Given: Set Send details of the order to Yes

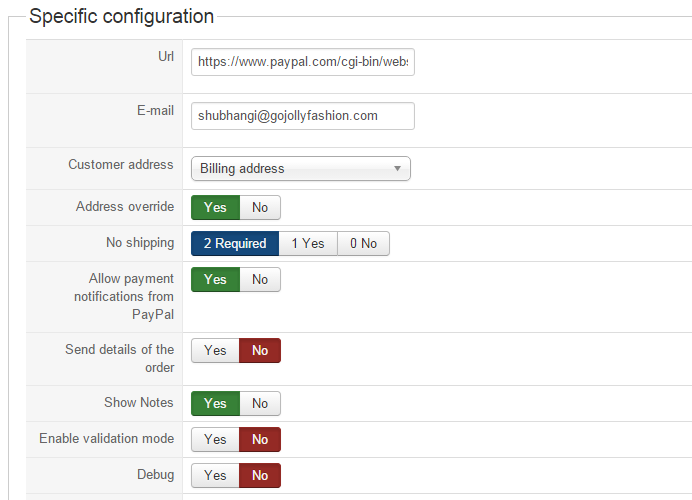Looking at the screenshot, I should [215, 351].
